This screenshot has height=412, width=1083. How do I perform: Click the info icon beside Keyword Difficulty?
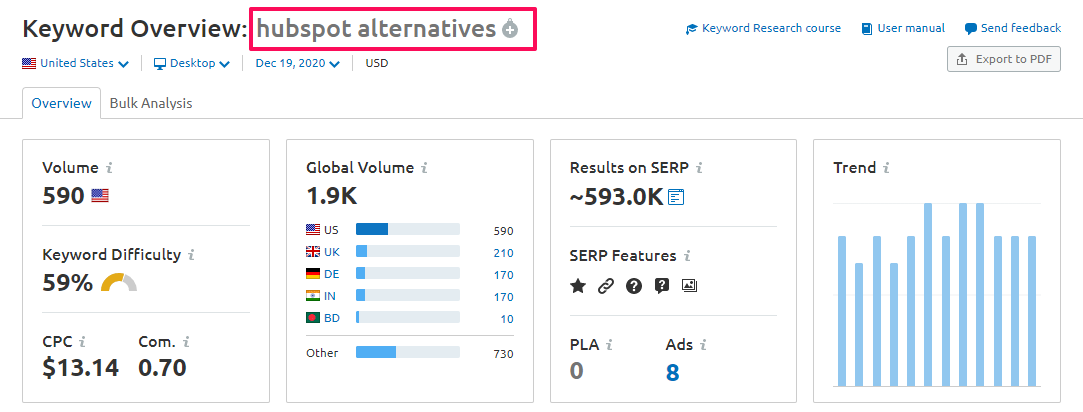point(191,255)
